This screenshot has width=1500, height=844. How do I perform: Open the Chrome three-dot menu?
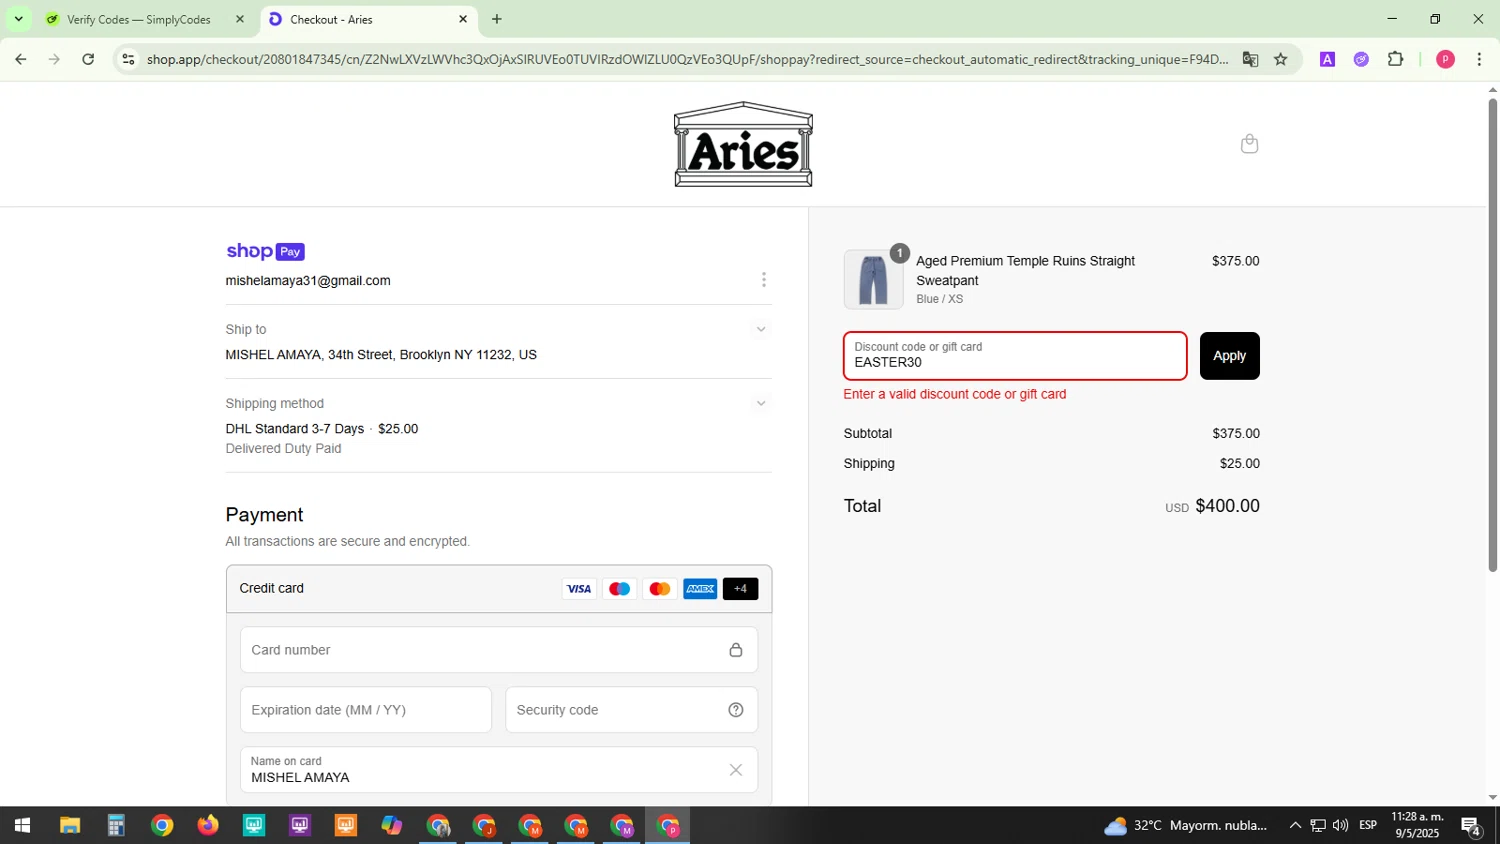pyautogui.click(x=1479, y=59)
